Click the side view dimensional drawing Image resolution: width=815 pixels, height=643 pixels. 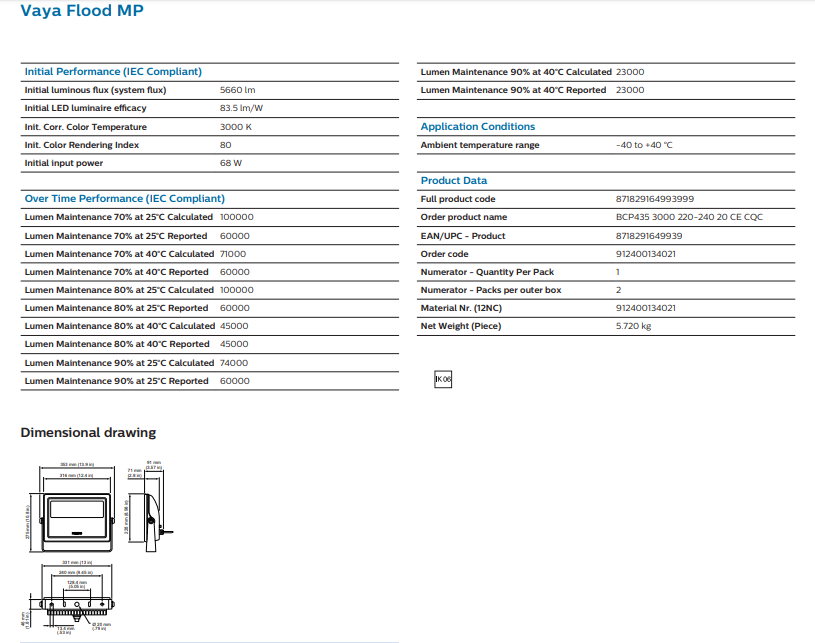pyautogui.click(x=150, y=507)
